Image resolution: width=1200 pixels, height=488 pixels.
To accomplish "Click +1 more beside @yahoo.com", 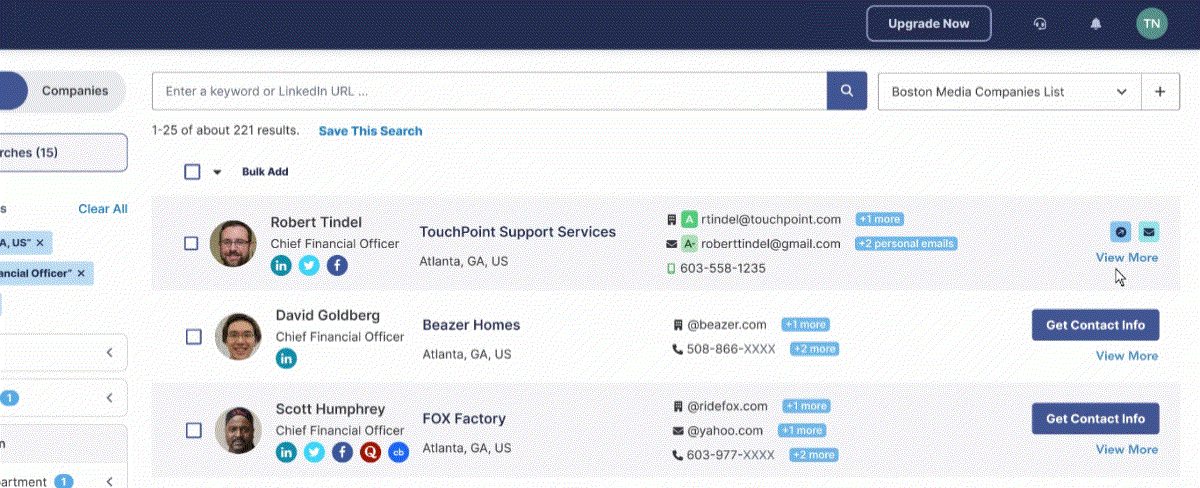I will [801, 431].
